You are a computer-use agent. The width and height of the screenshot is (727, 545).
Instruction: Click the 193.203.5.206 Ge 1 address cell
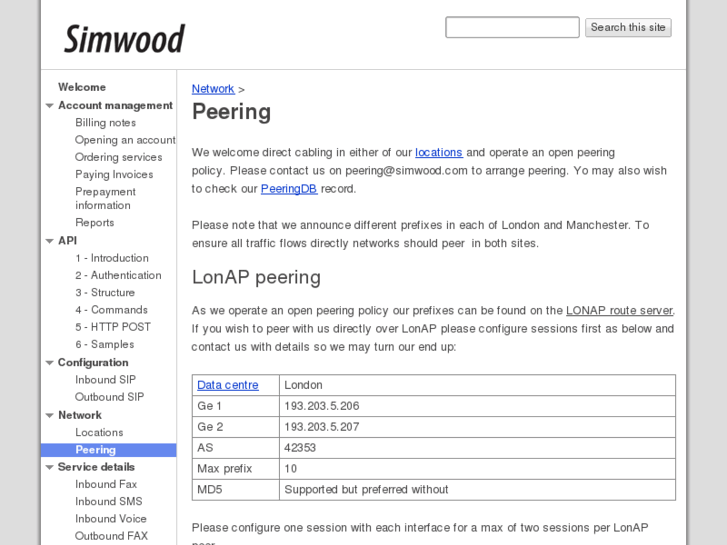478,406
